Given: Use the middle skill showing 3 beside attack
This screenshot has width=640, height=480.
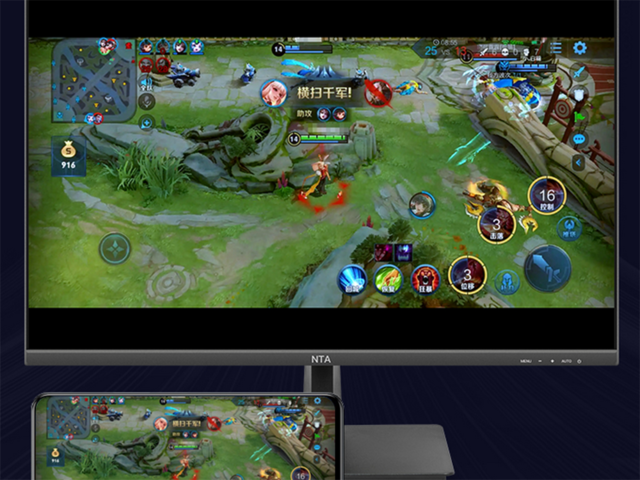Looking at the screenshot, I should 496,225.
